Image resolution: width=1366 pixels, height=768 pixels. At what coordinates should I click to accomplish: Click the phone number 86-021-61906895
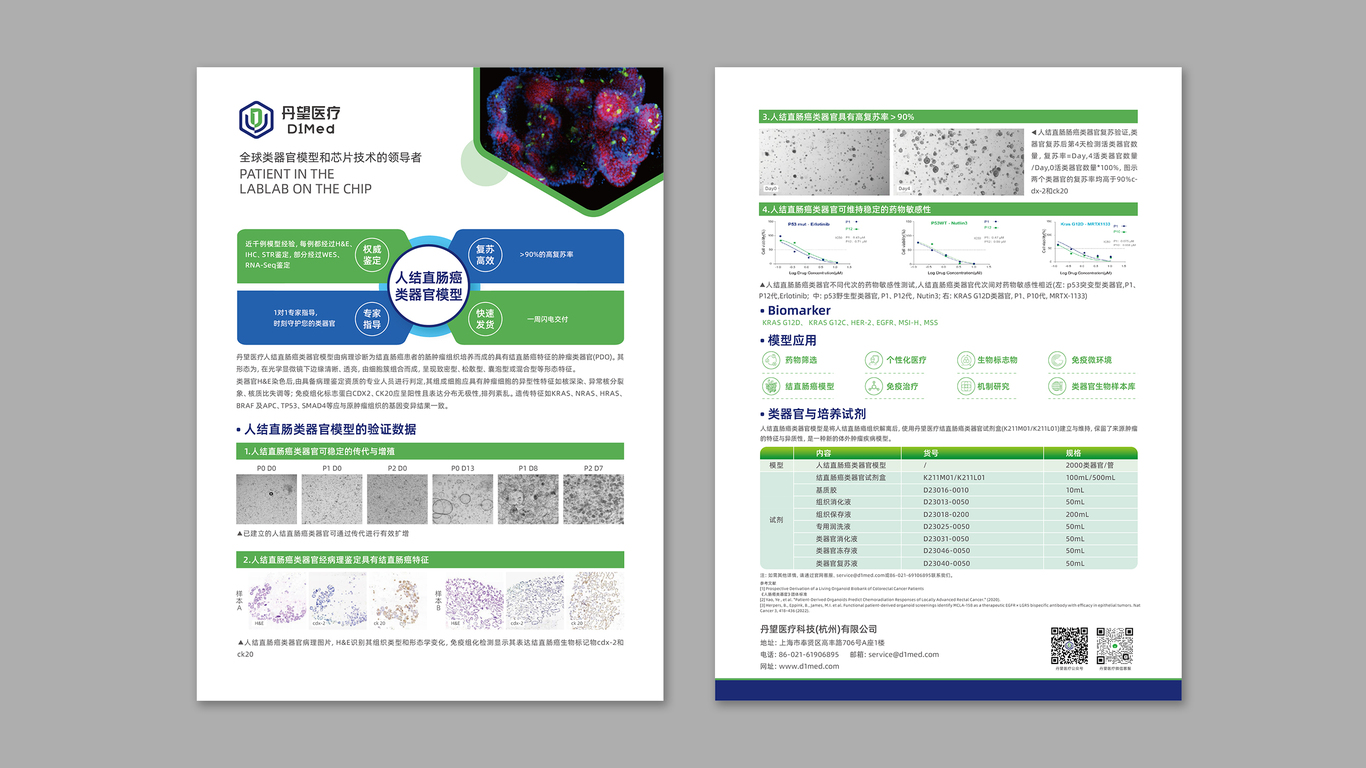(809, 654)
